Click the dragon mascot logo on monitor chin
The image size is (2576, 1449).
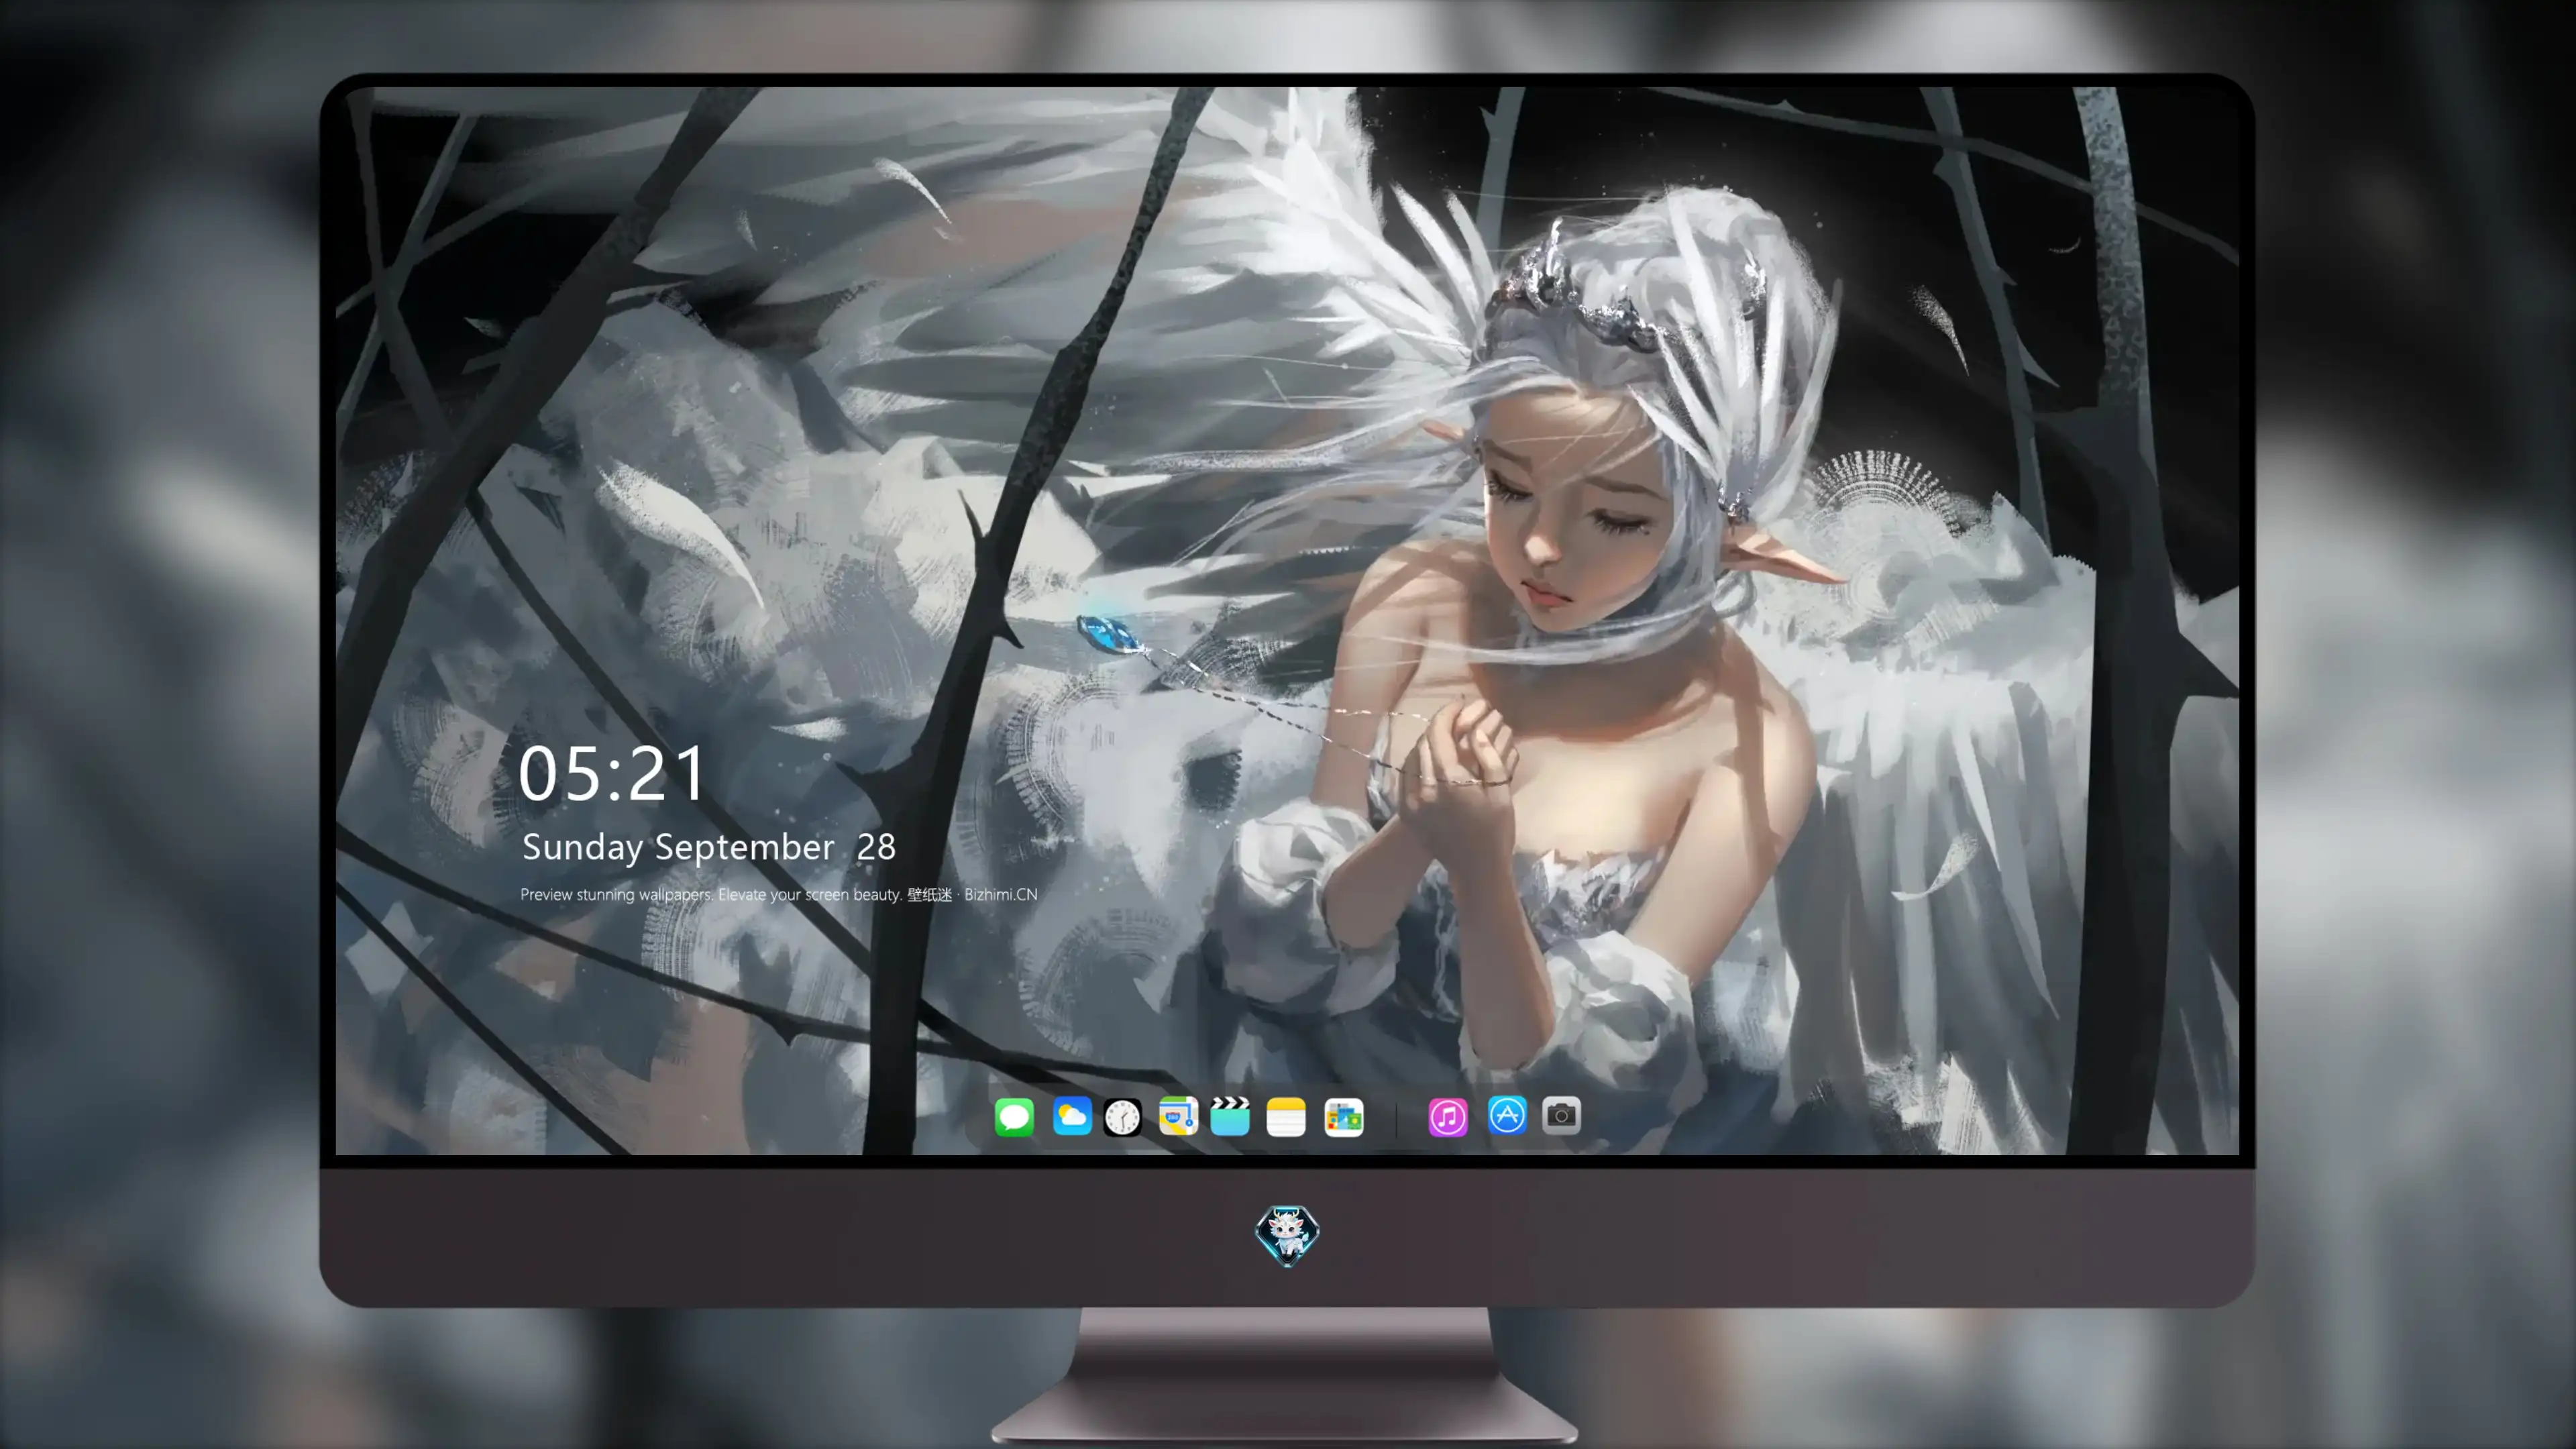pos(1287,1236)
